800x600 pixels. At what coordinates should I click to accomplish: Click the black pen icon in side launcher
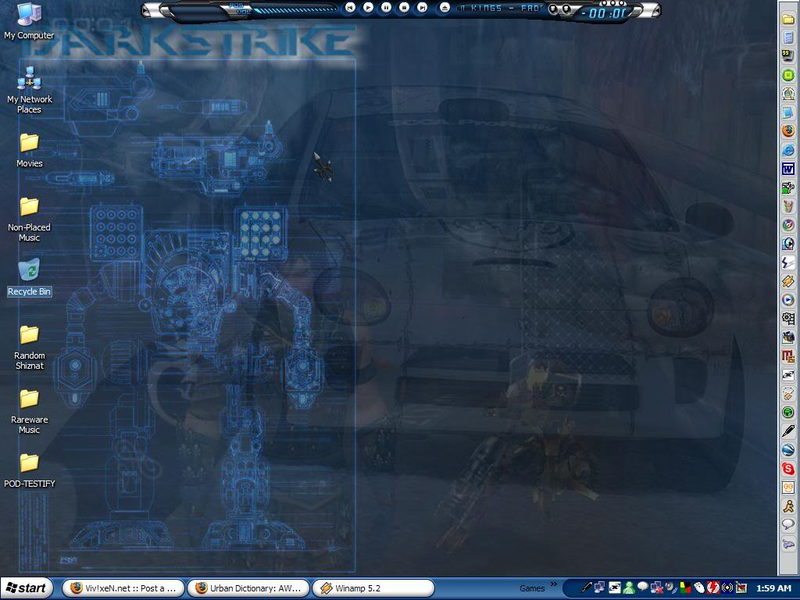pos(788,431)
